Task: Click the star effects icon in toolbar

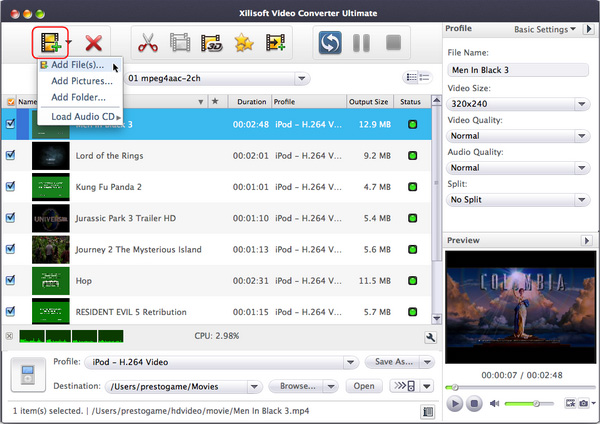Action: tap(243, 43)
